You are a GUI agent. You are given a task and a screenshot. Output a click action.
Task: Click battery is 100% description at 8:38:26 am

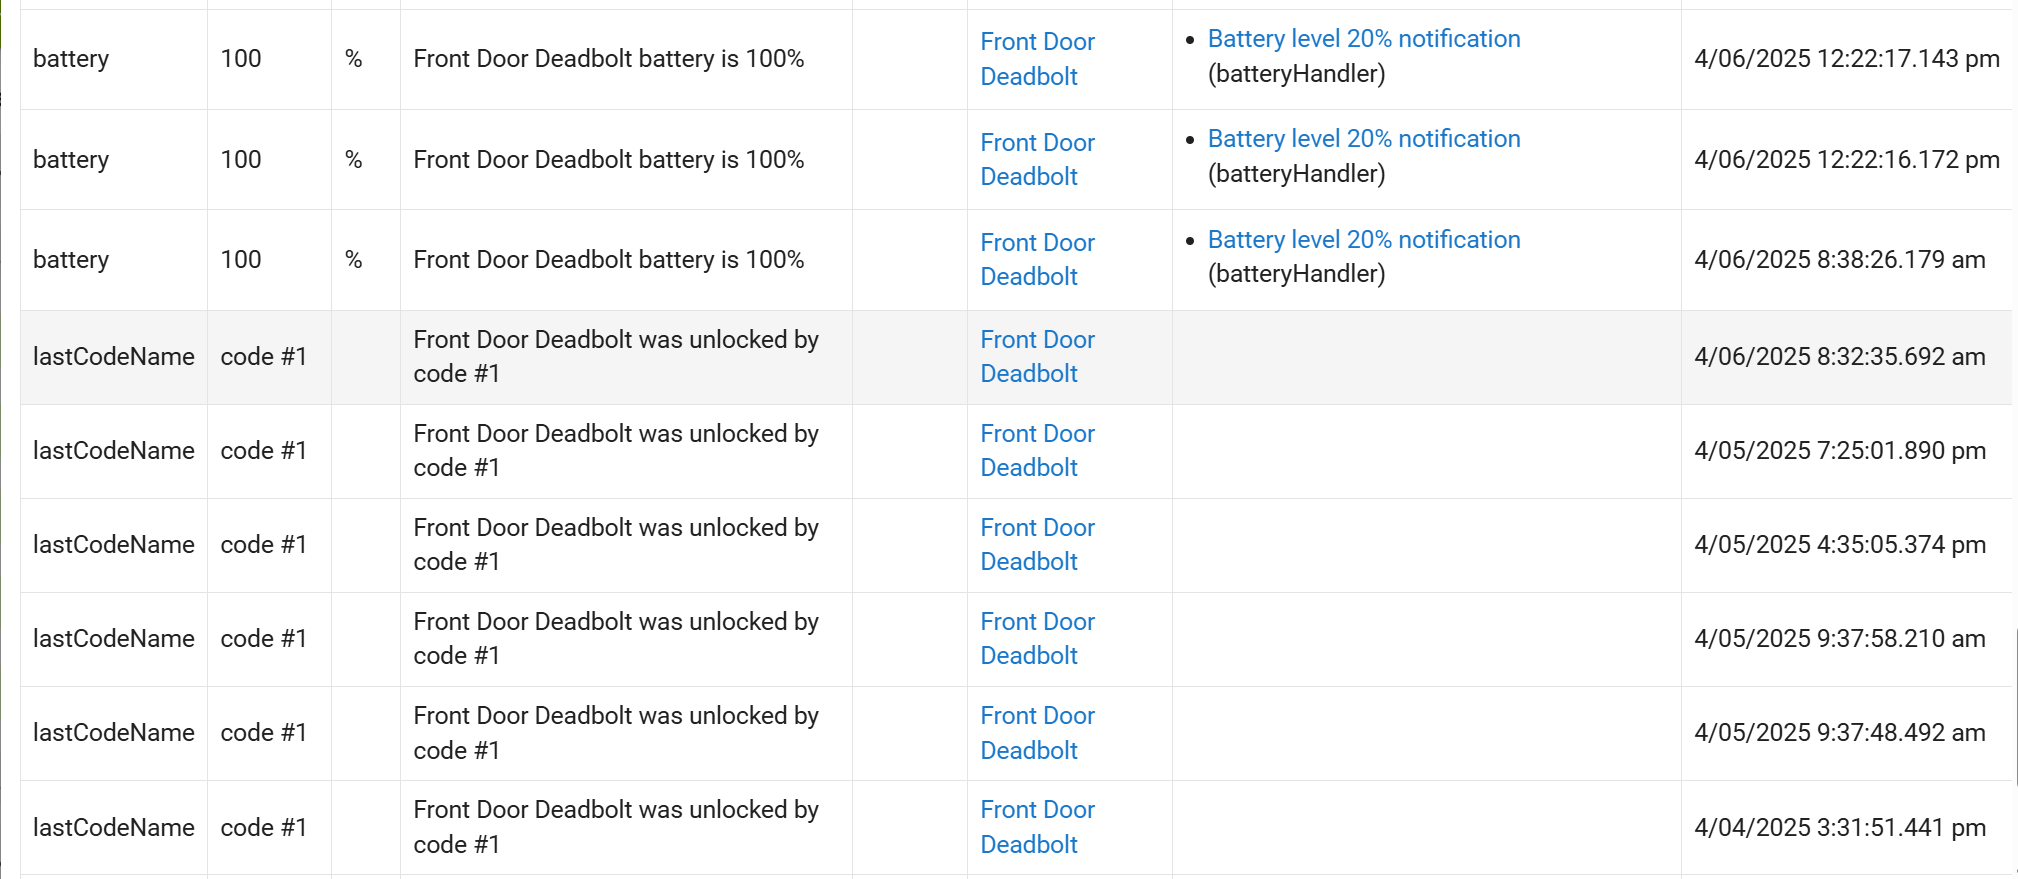coord(609,260)
